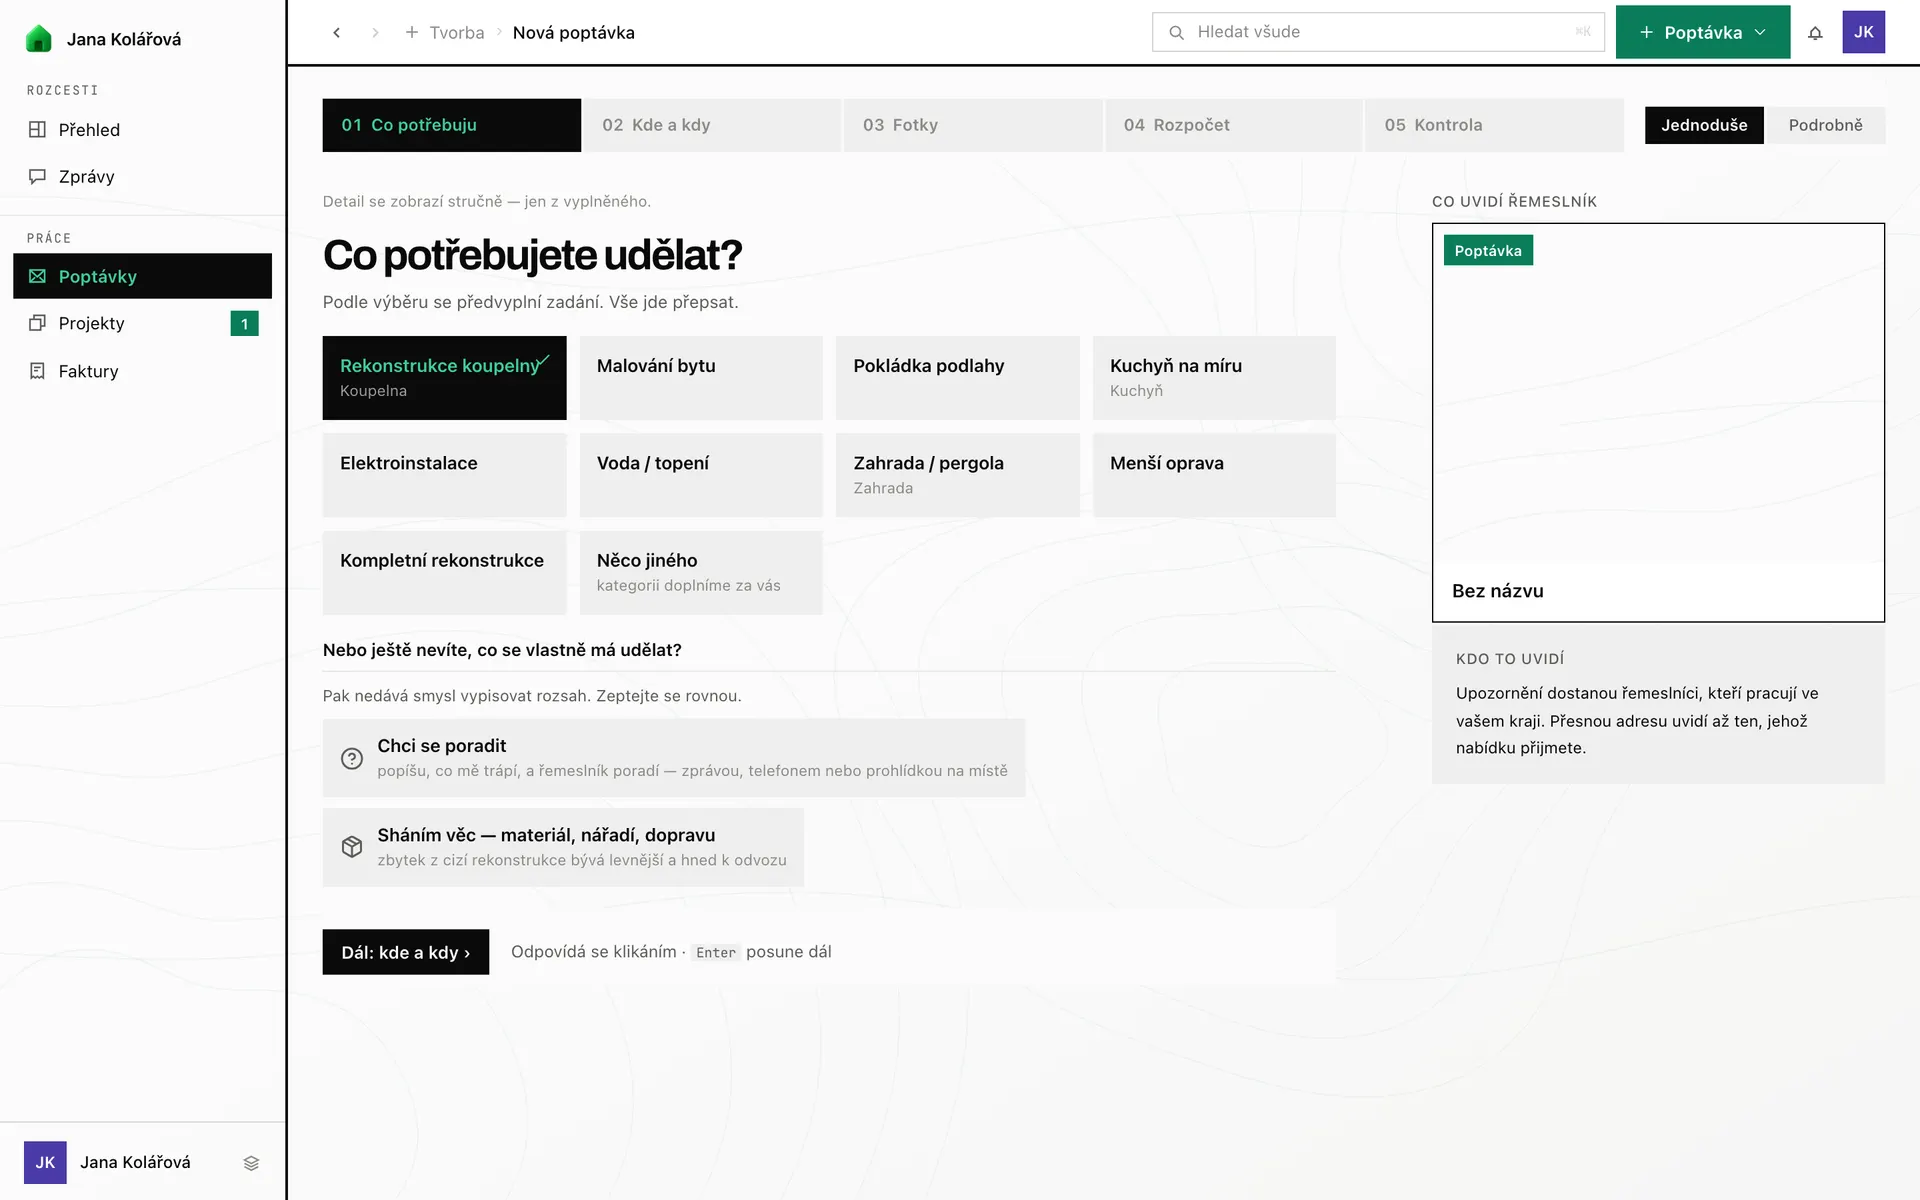Select the Pokládka podlahy option
1920x1200 pixels.
(x=957, y=377)
